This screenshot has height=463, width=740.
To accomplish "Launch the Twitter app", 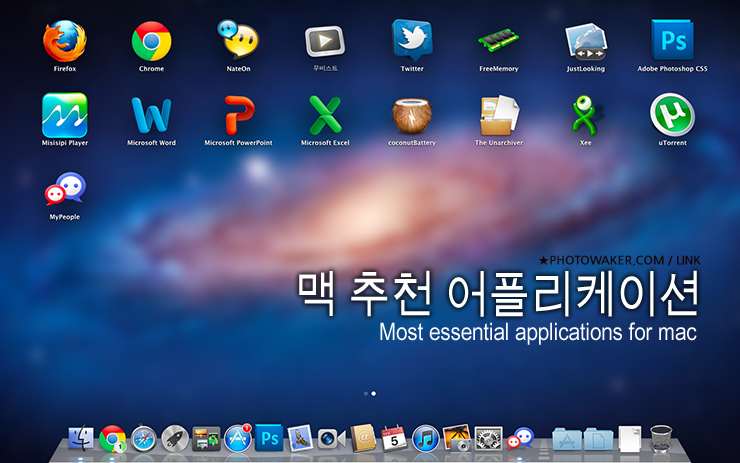I will coord(412,40).
